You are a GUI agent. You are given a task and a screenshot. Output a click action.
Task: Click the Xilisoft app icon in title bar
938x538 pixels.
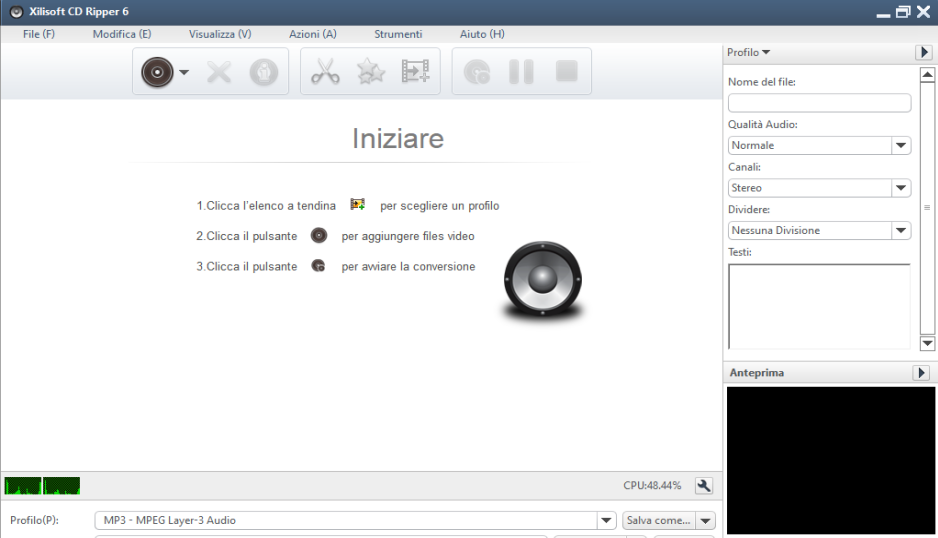click(x=16, y=12)
